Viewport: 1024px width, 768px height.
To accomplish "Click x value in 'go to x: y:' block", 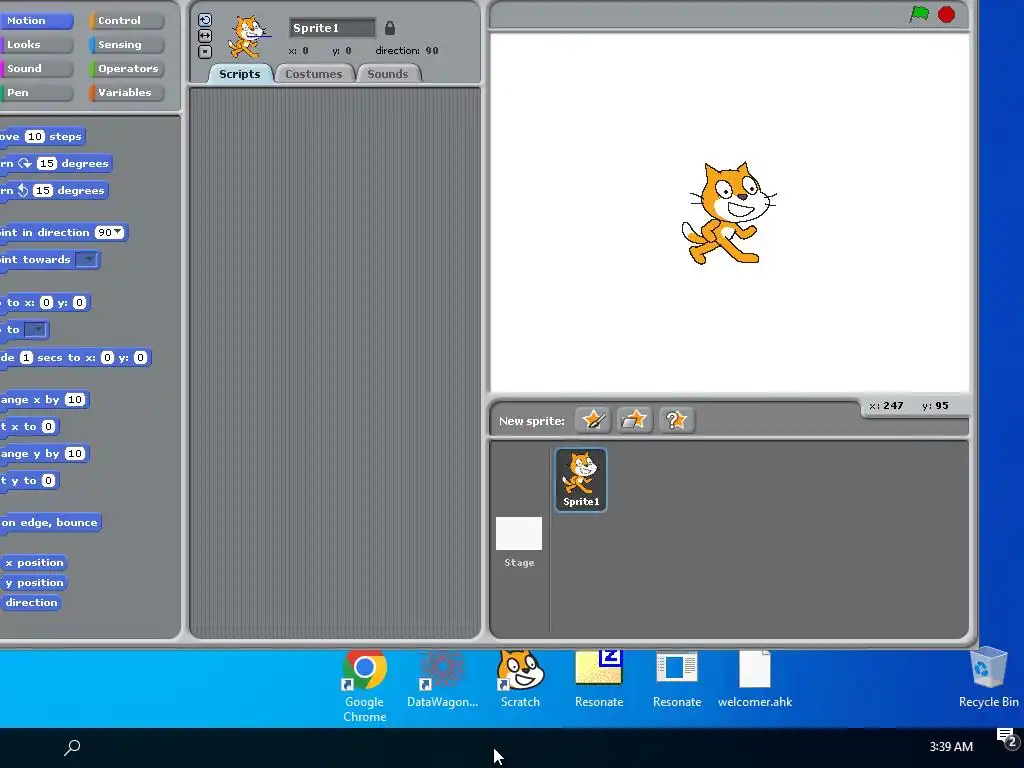I will (46, 302).
